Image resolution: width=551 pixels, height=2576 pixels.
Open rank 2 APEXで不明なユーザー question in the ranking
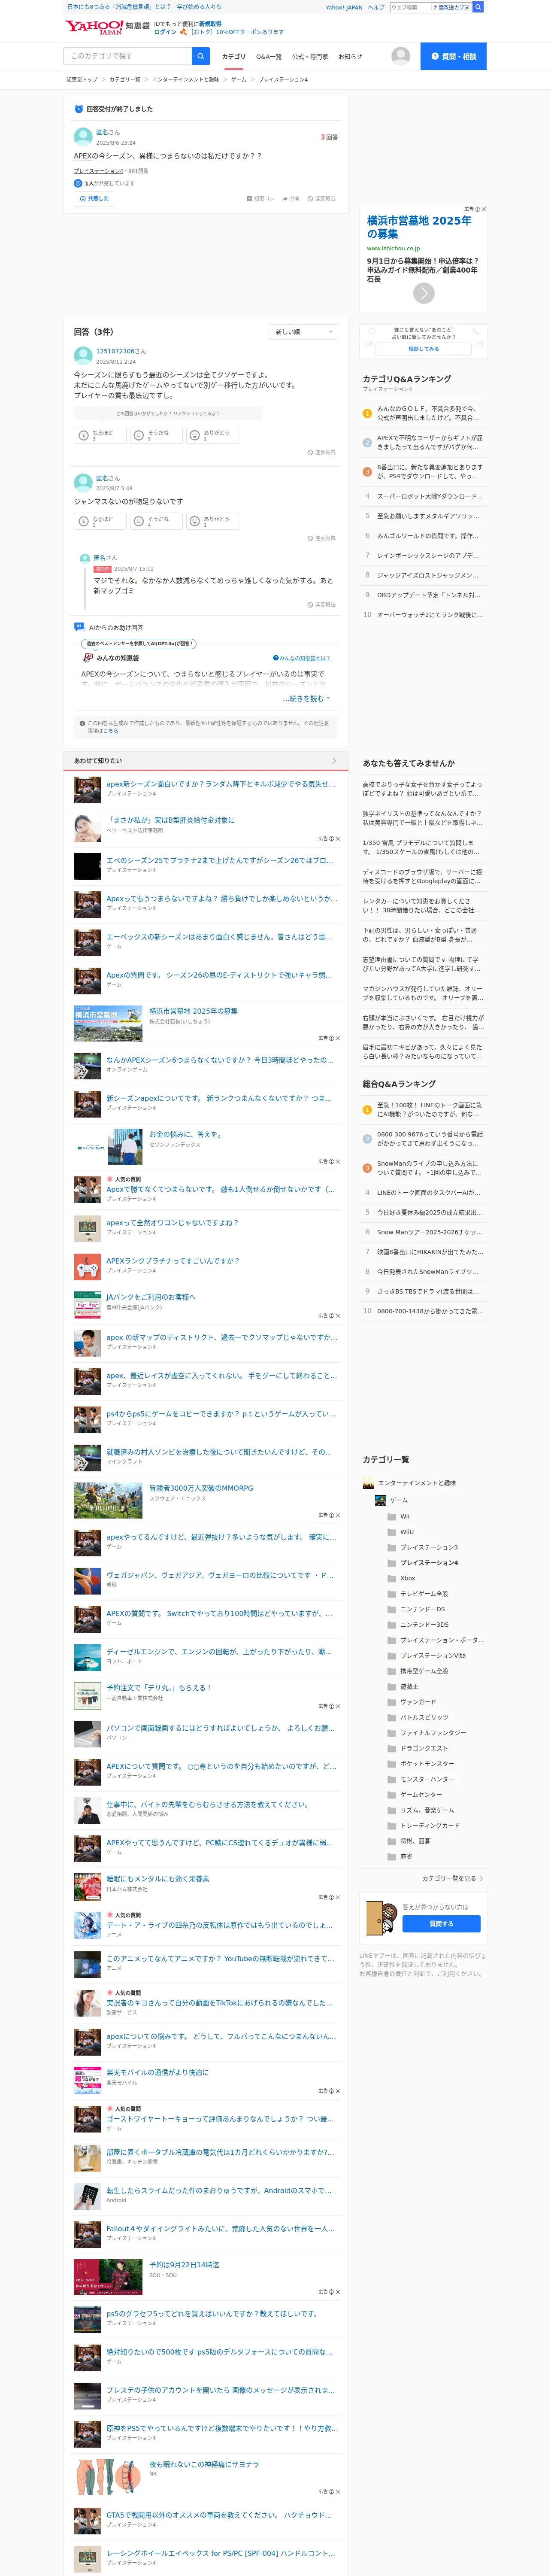429,442
